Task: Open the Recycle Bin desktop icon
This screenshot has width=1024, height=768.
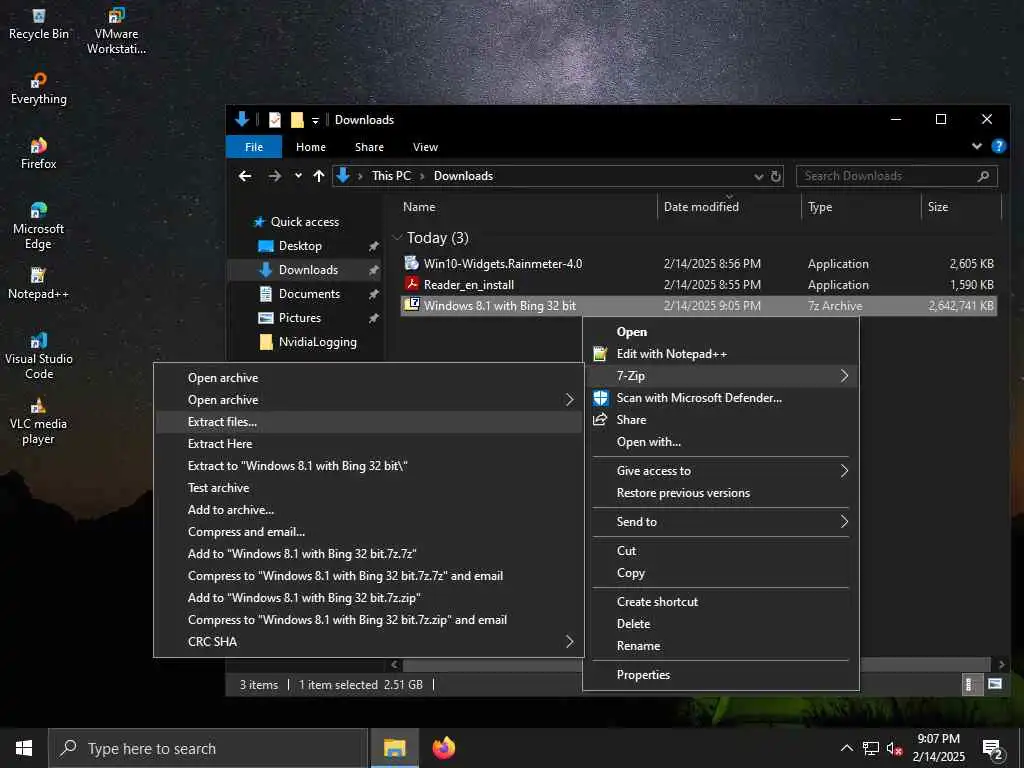Action: pos(39,25)
